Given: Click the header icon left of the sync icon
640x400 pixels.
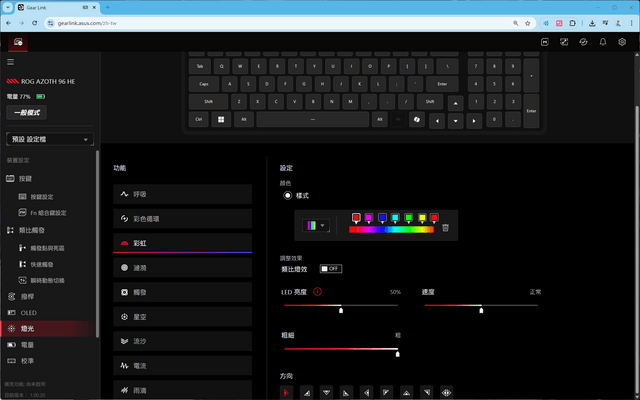Looking at the screenshot, I should pos(564,42).
